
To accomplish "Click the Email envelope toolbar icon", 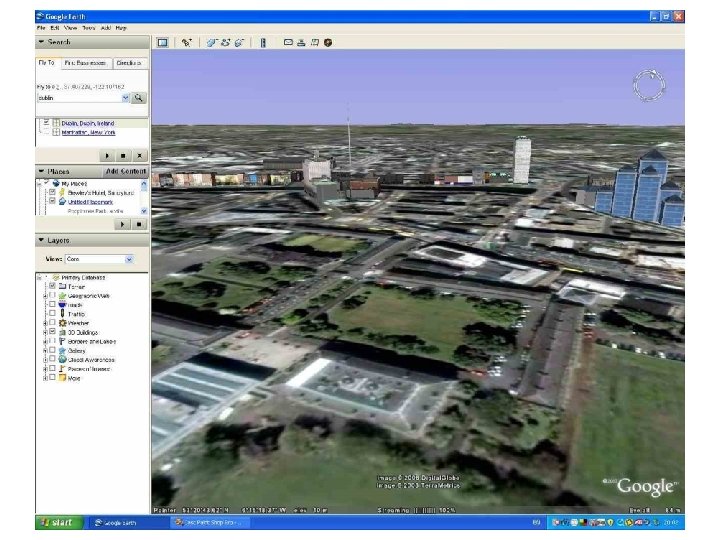I will coord(288,43).
